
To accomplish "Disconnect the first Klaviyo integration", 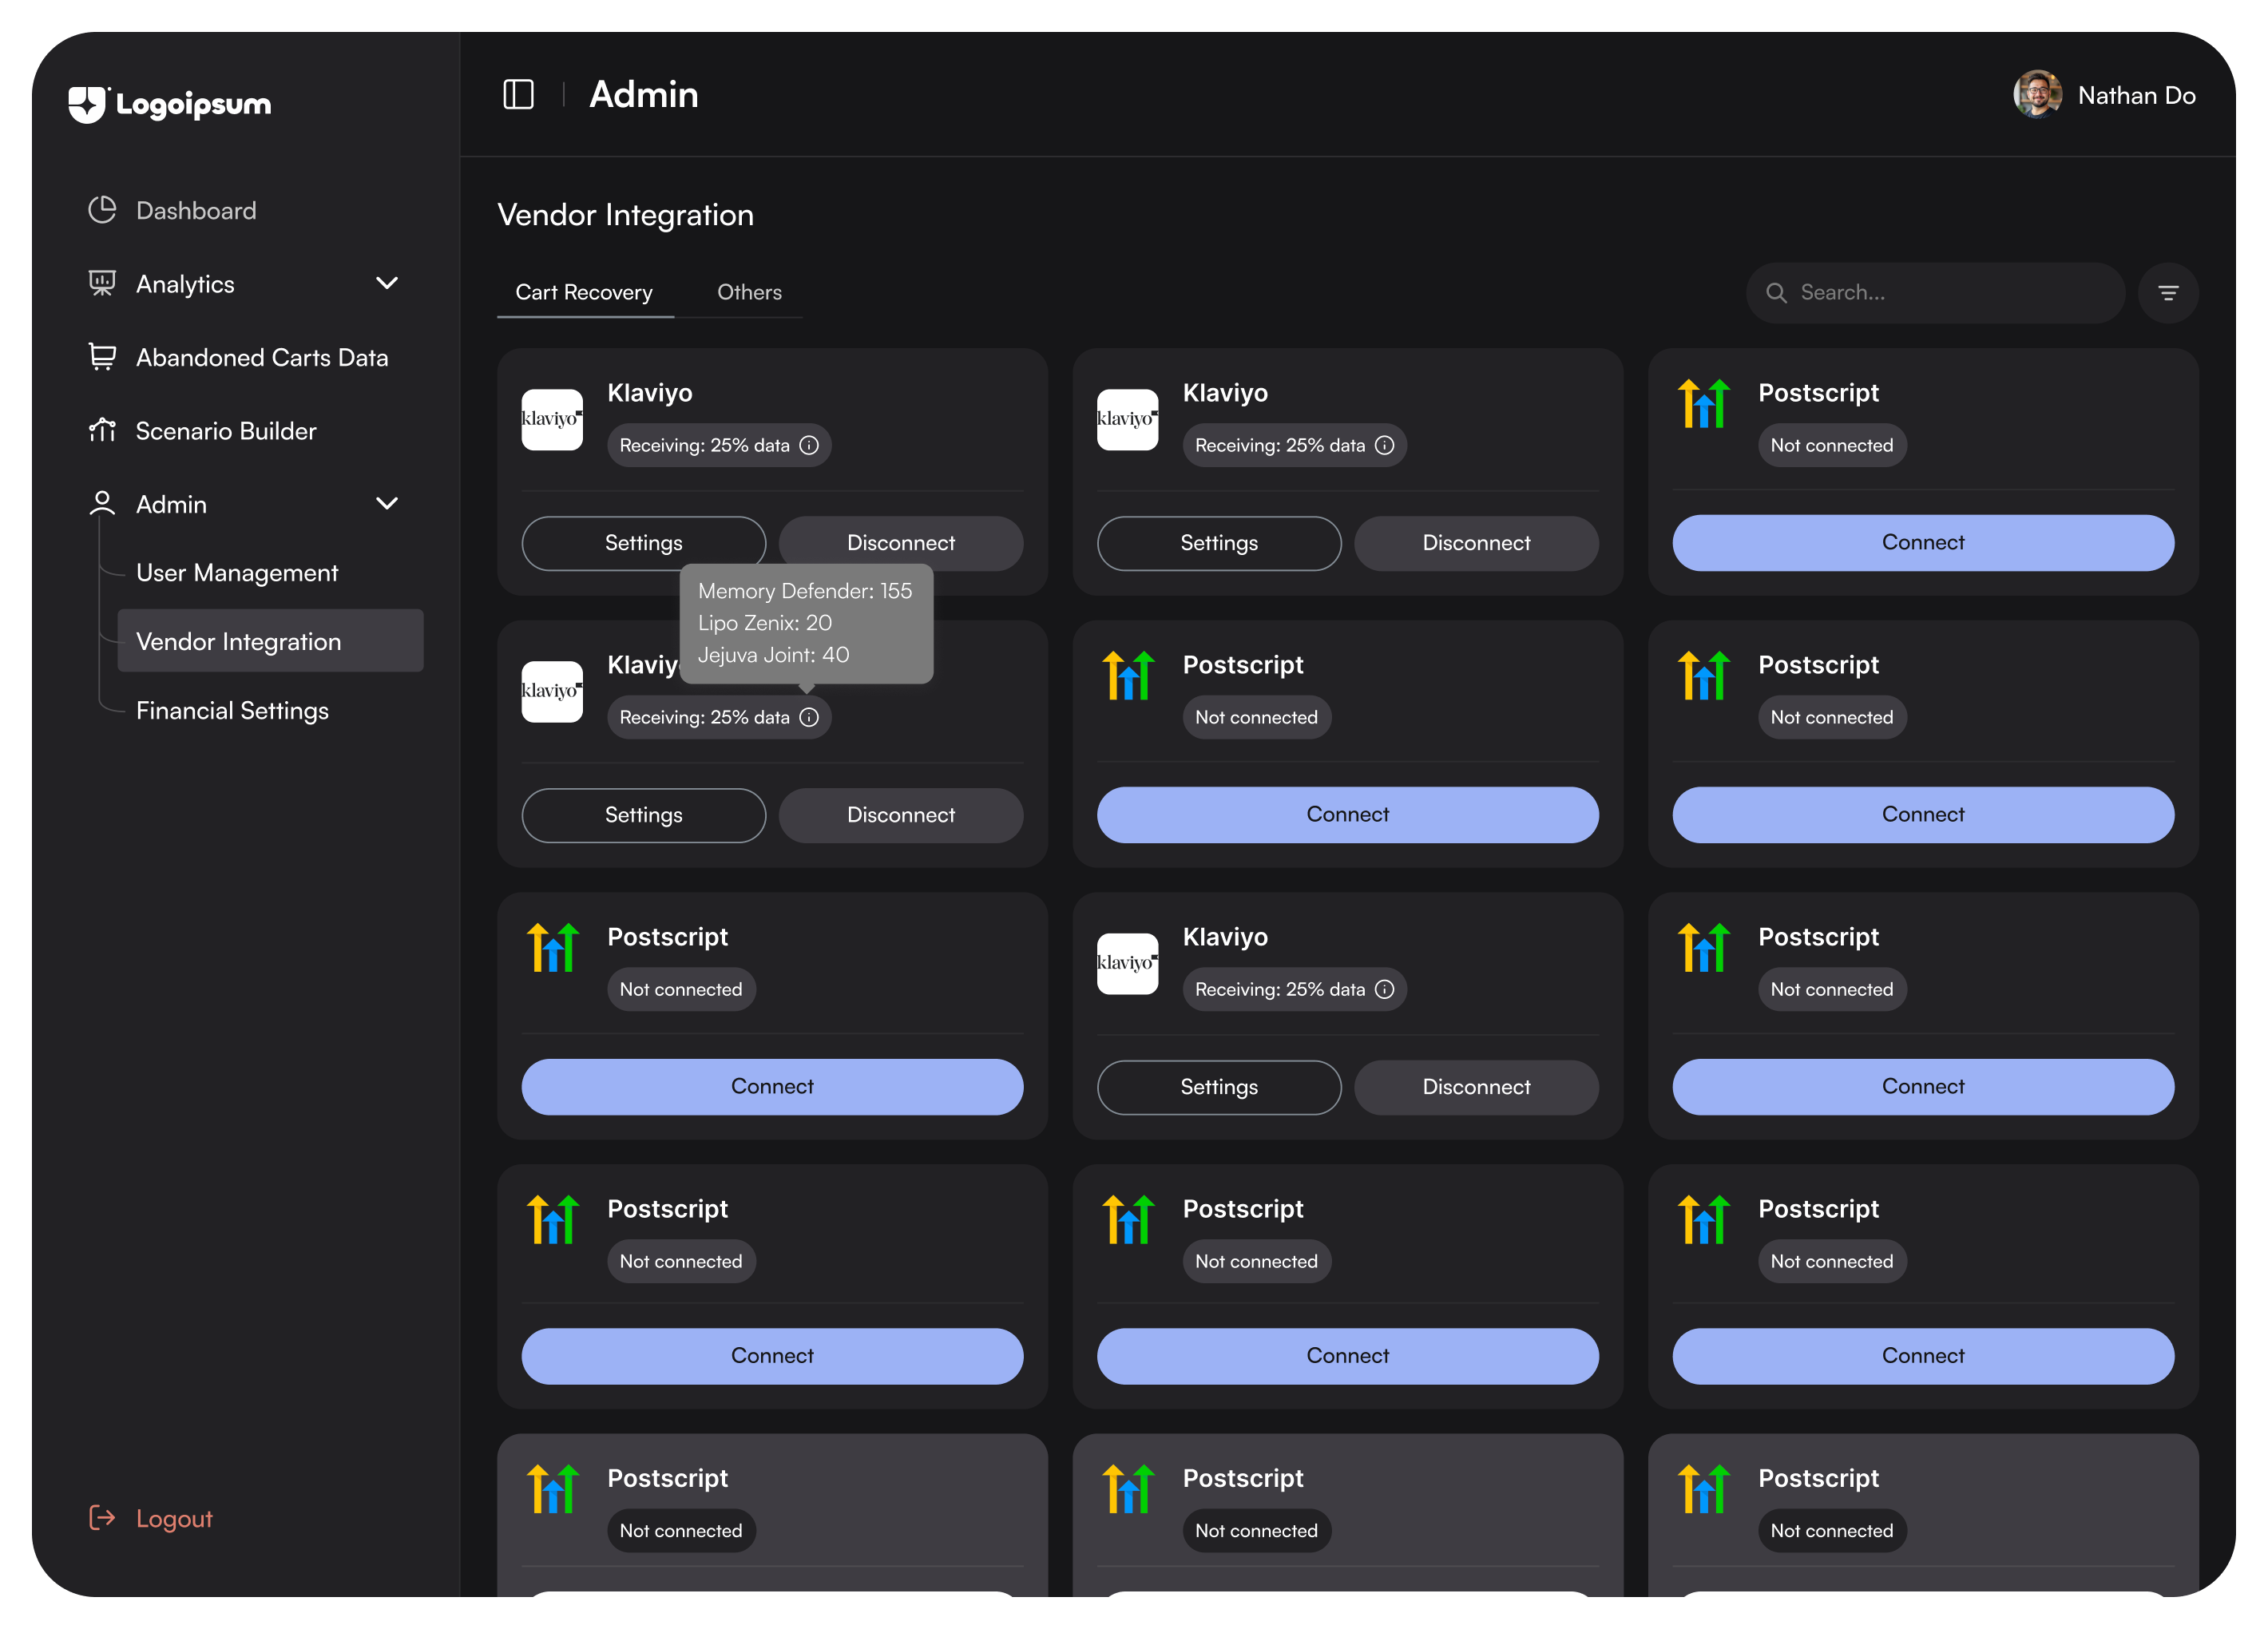I will [900, 543].
